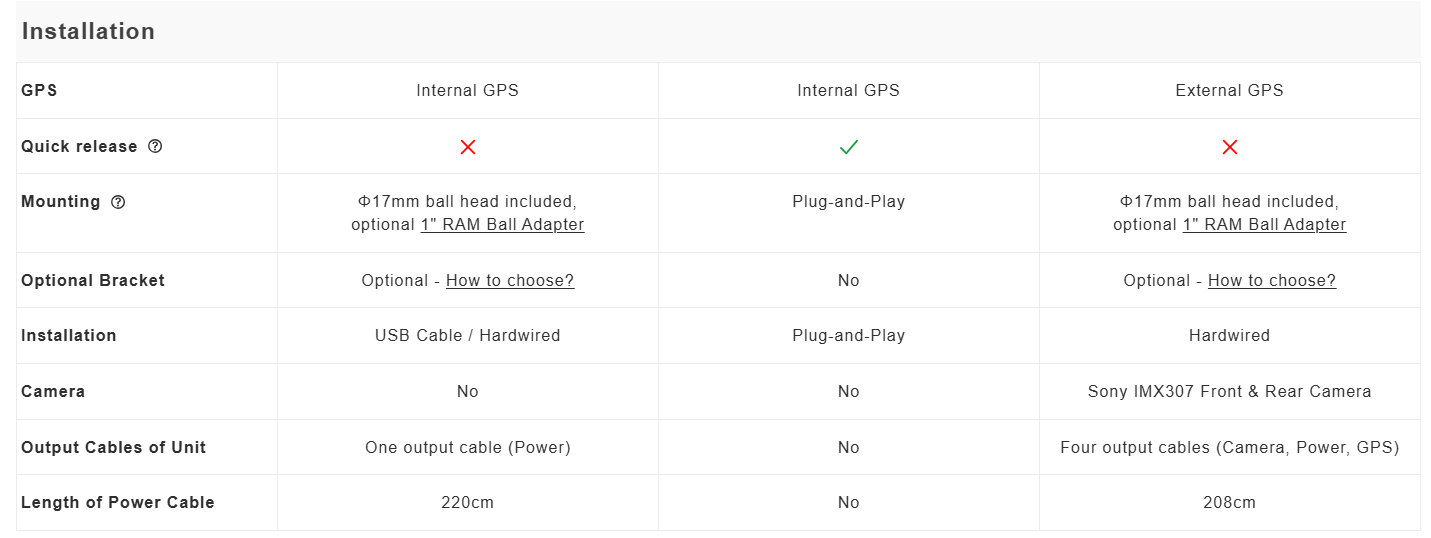Click the 'USB Cable / Hardwired' cell

tap(467, 336)
